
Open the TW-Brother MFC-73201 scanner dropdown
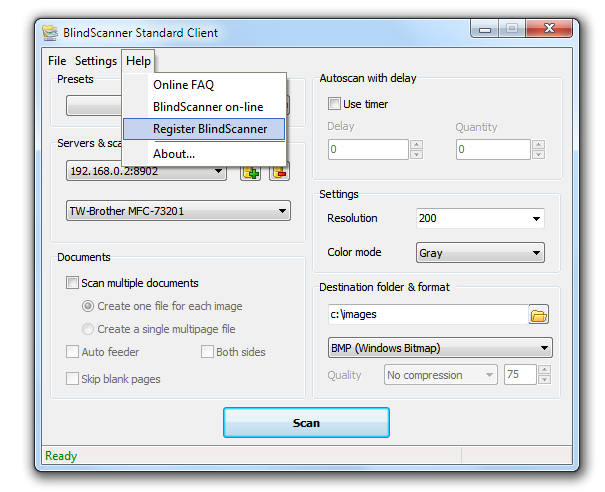pos(178,211)
